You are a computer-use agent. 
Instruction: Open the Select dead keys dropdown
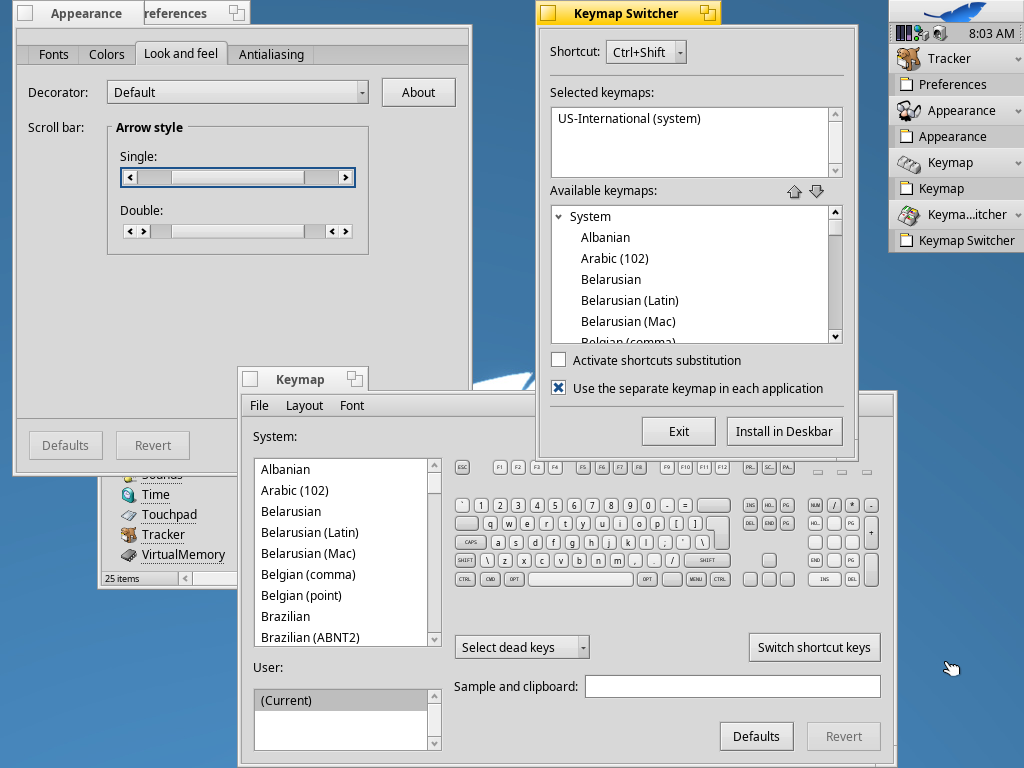[x=522, y=647]
